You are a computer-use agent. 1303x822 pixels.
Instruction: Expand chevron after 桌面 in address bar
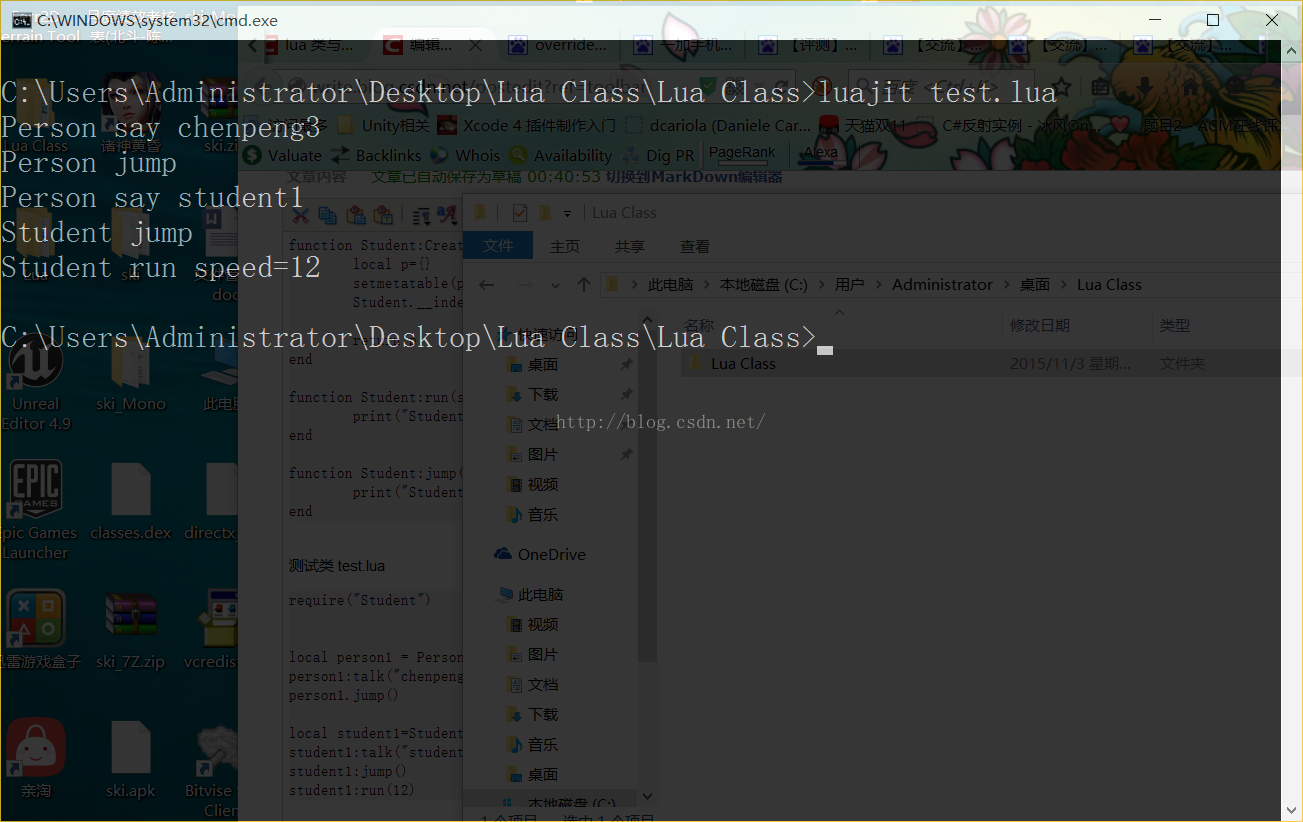[1063, 285]
